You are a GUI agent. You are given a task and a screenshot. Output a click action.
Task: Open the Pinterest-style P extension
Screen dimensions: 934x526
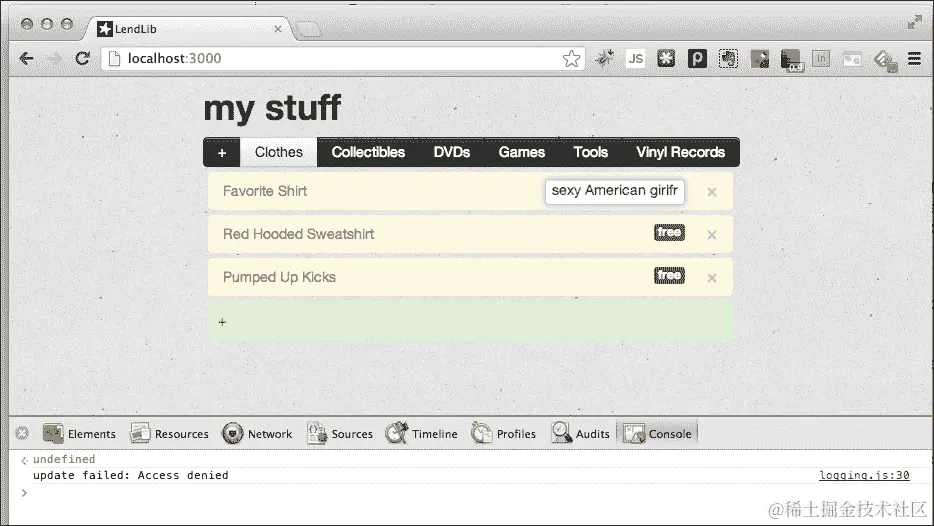pyautogui.click(x=697, y=58)
